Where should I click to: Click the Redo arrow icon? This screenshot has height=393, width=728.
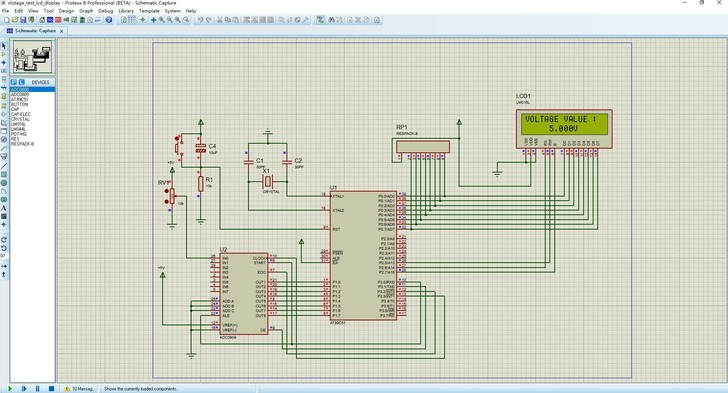click(x=209, y=20)
